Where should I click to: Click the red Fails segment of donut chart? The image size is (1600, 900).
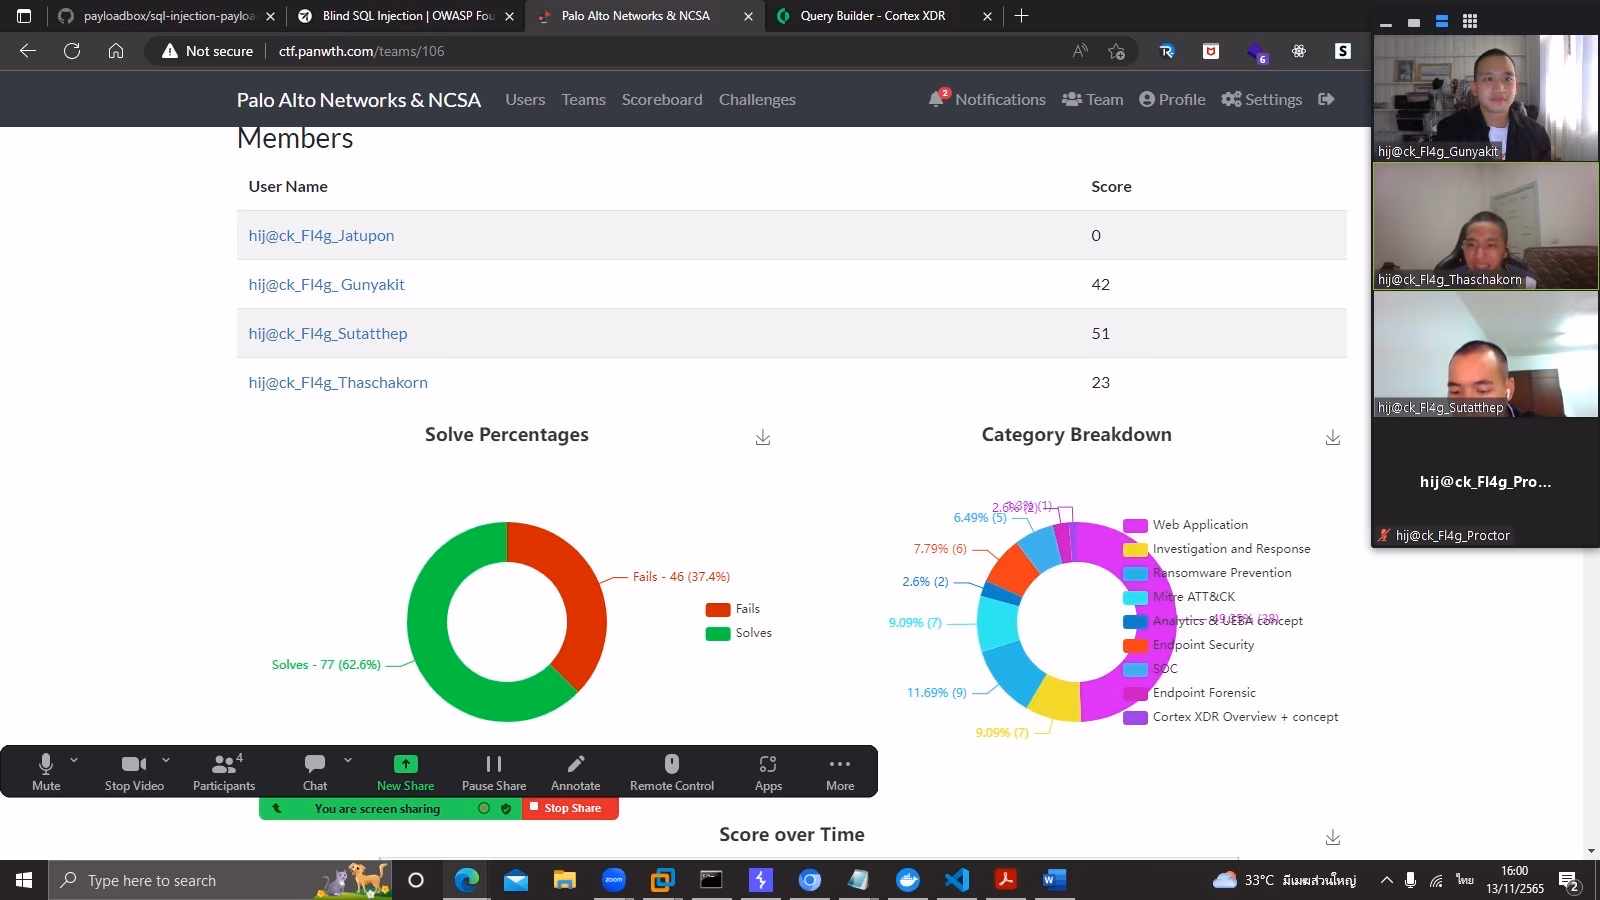[578, 590]
